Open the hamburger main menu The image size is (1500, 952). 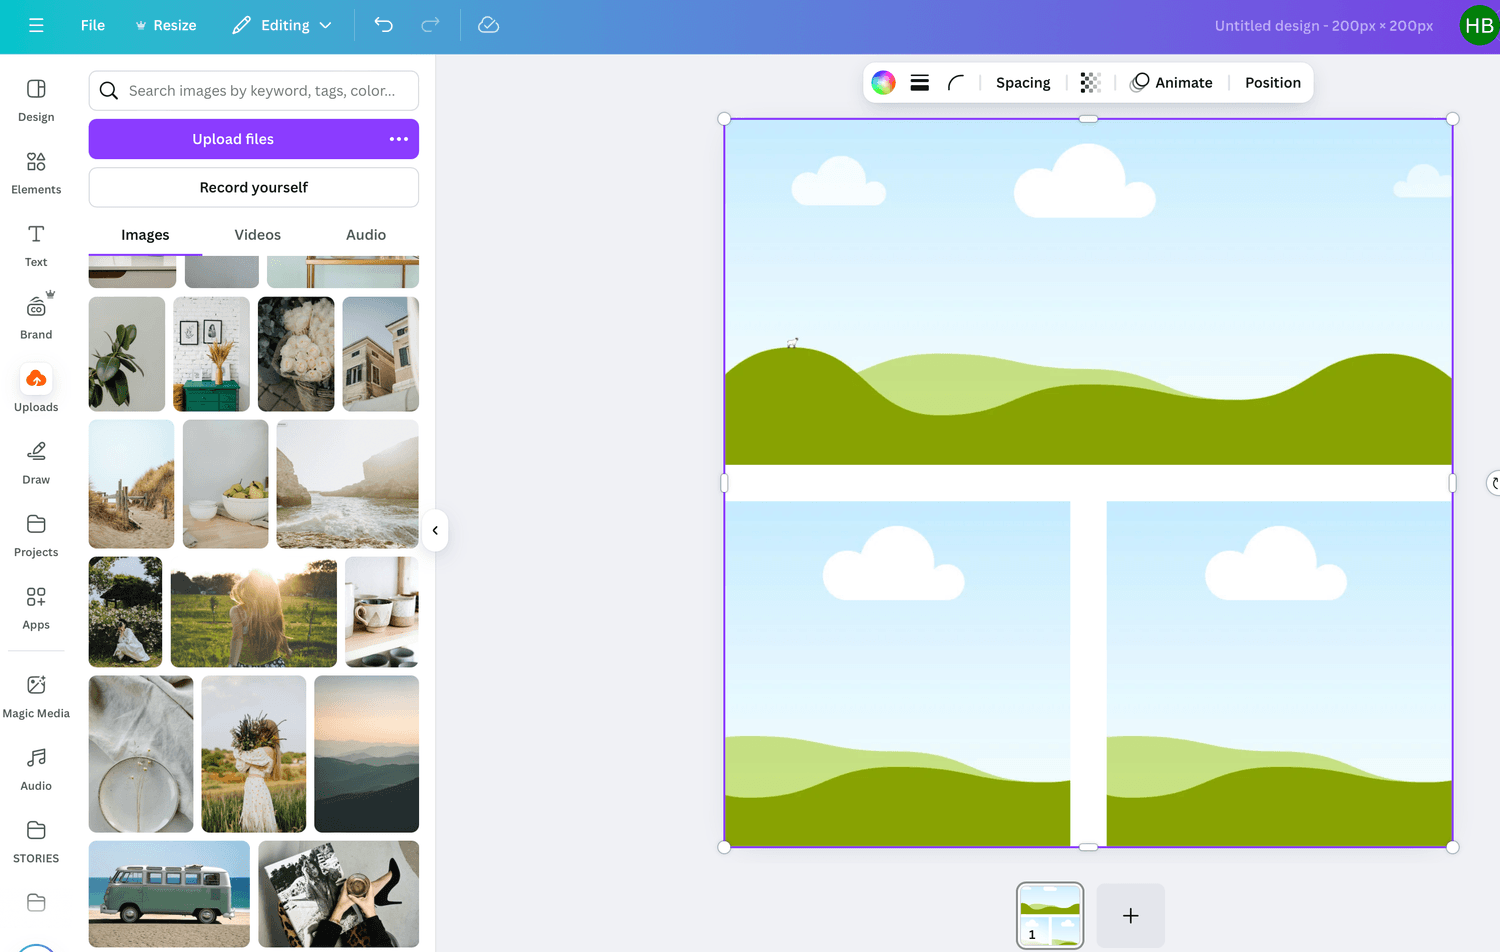point(36,25)
